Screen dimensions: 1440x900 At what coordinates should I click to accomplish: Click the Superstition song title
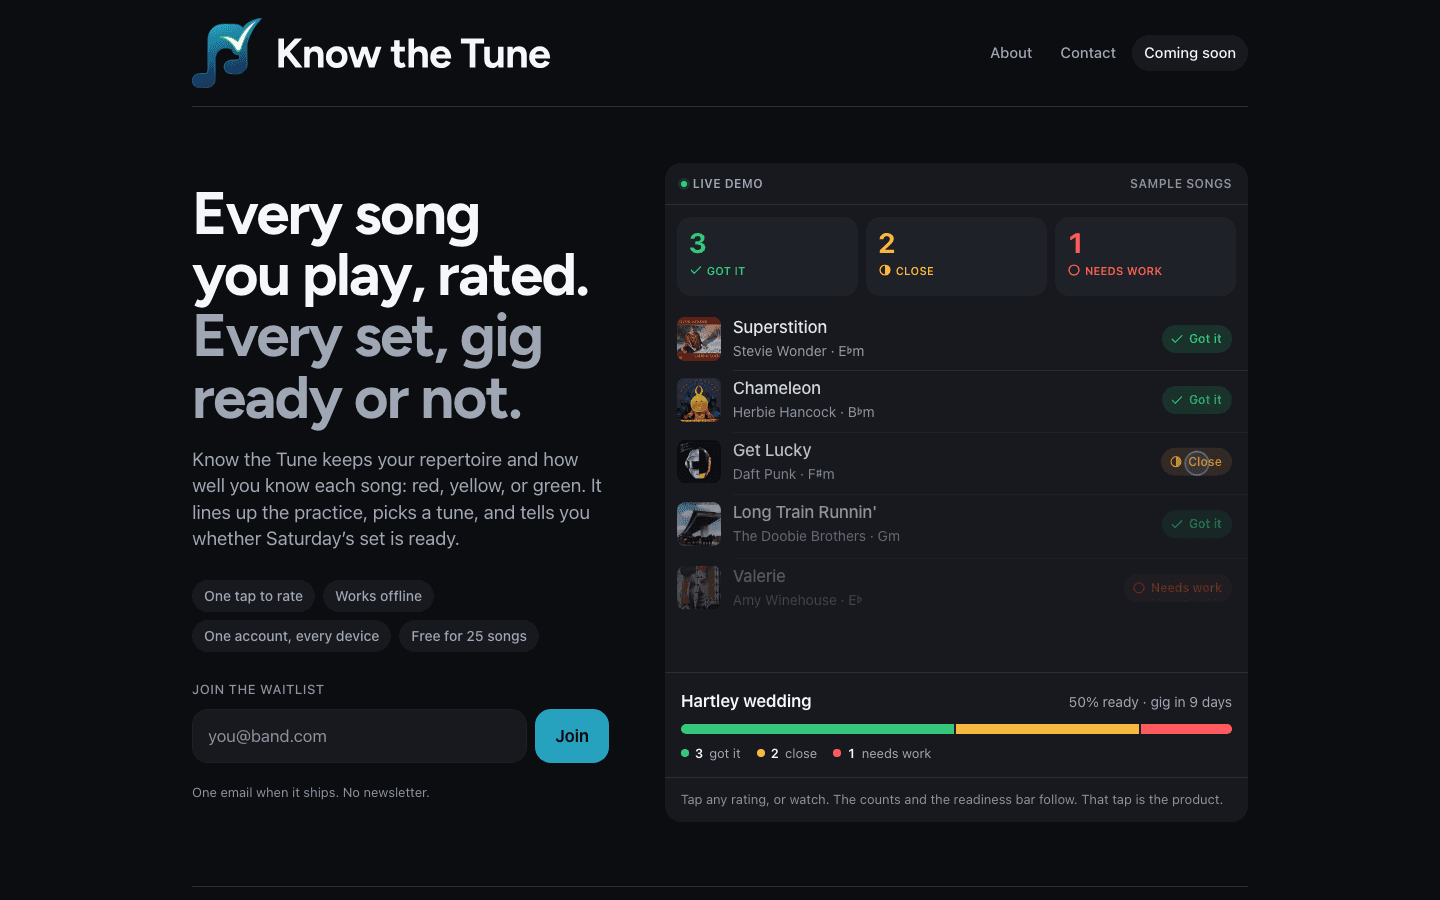click(780, 327)
